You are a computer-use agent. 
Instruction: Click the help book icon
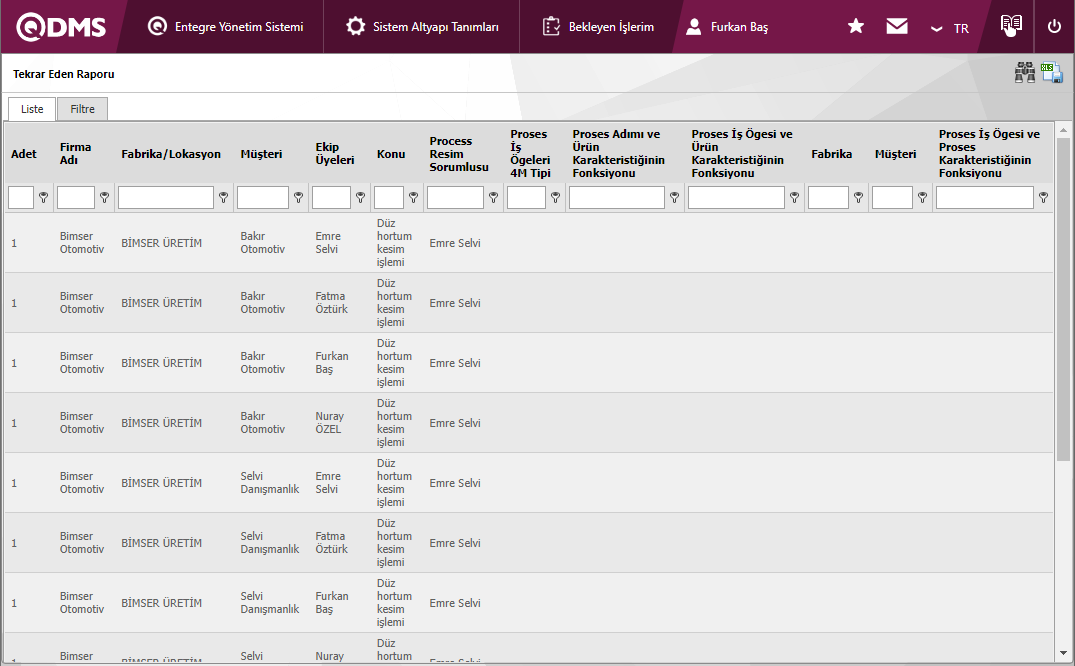coord(1011,26)
